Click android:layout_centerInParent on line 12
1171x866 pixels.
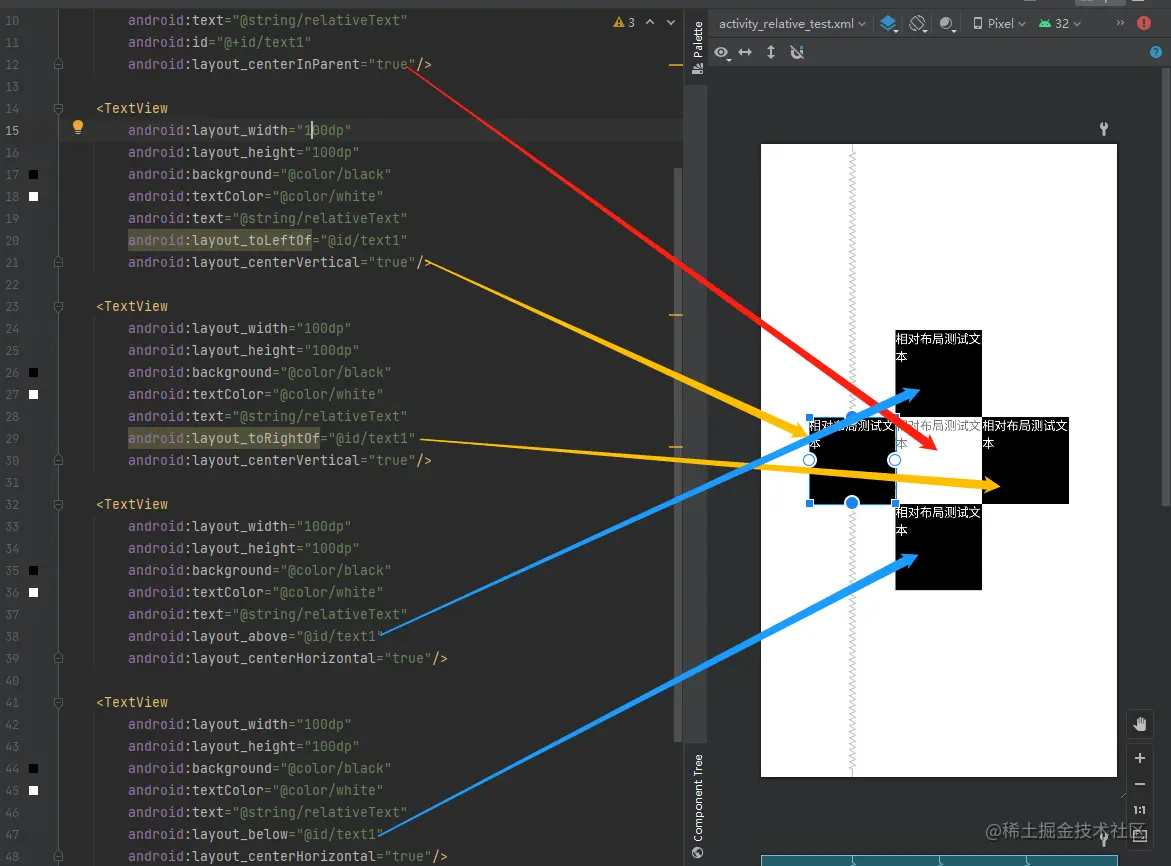pyautogui.click(x=243, y=64)
